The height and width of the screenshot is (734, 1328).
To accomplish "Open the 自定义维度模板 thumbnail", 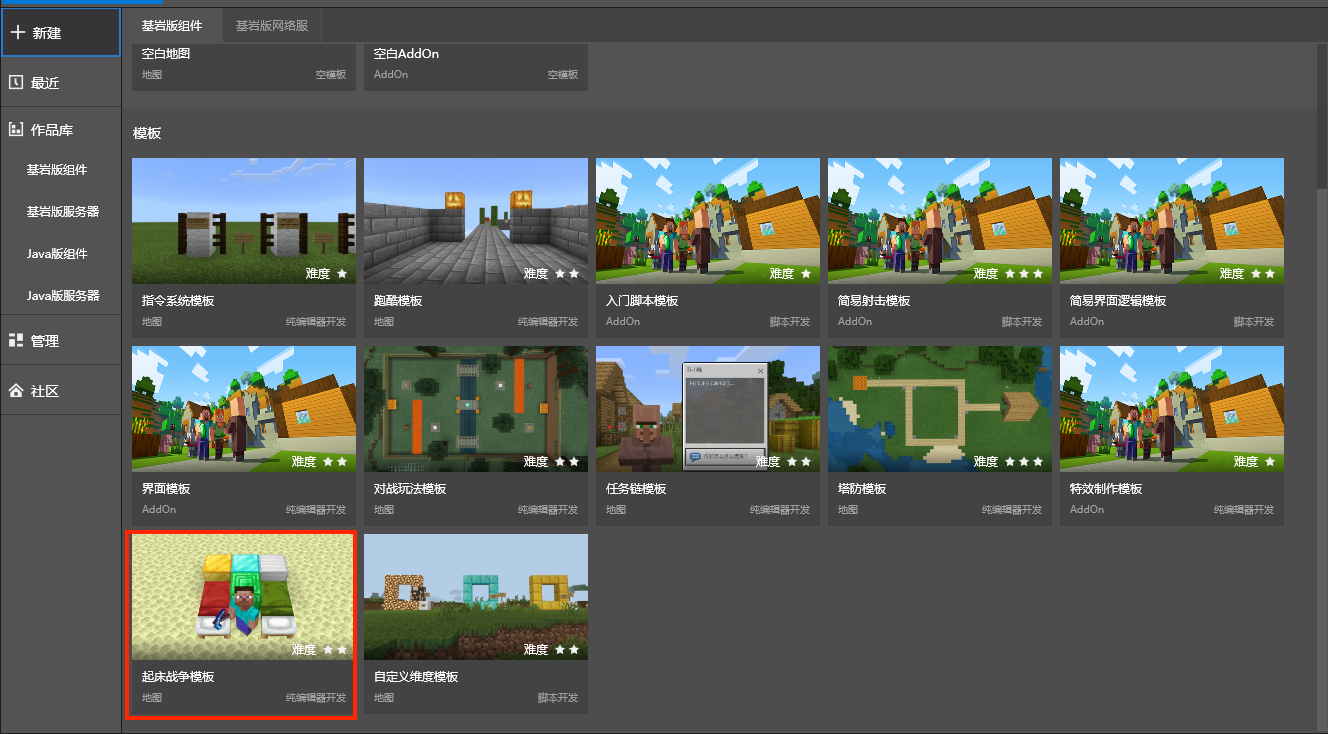I will click(476, 597).
